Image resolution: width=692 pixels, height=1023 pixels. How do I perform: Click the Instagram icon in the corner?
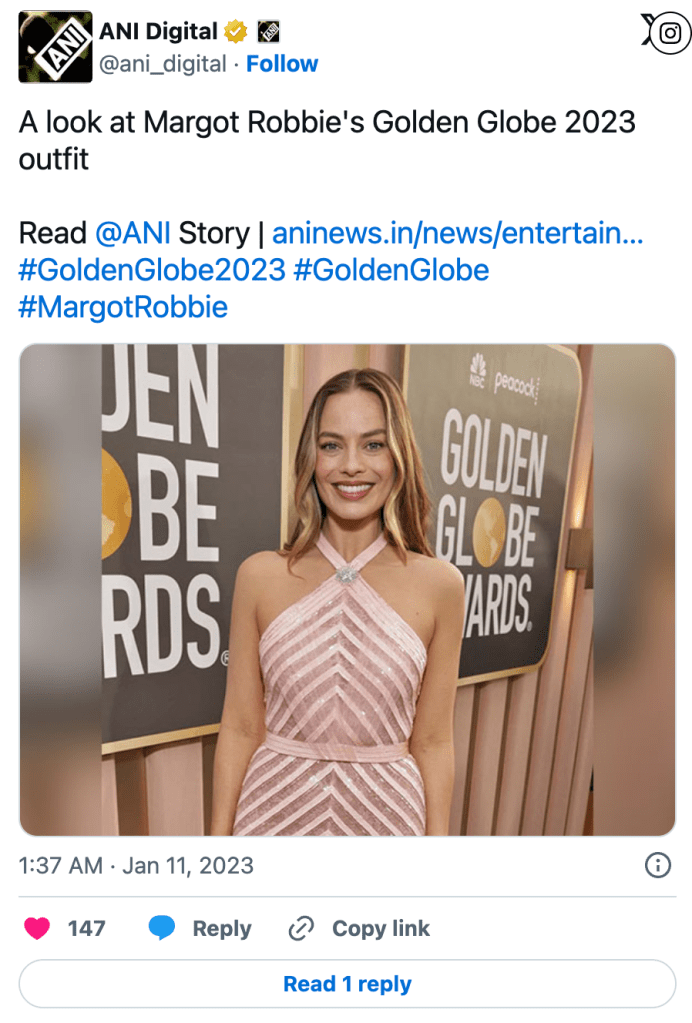(x=666, y=33)
